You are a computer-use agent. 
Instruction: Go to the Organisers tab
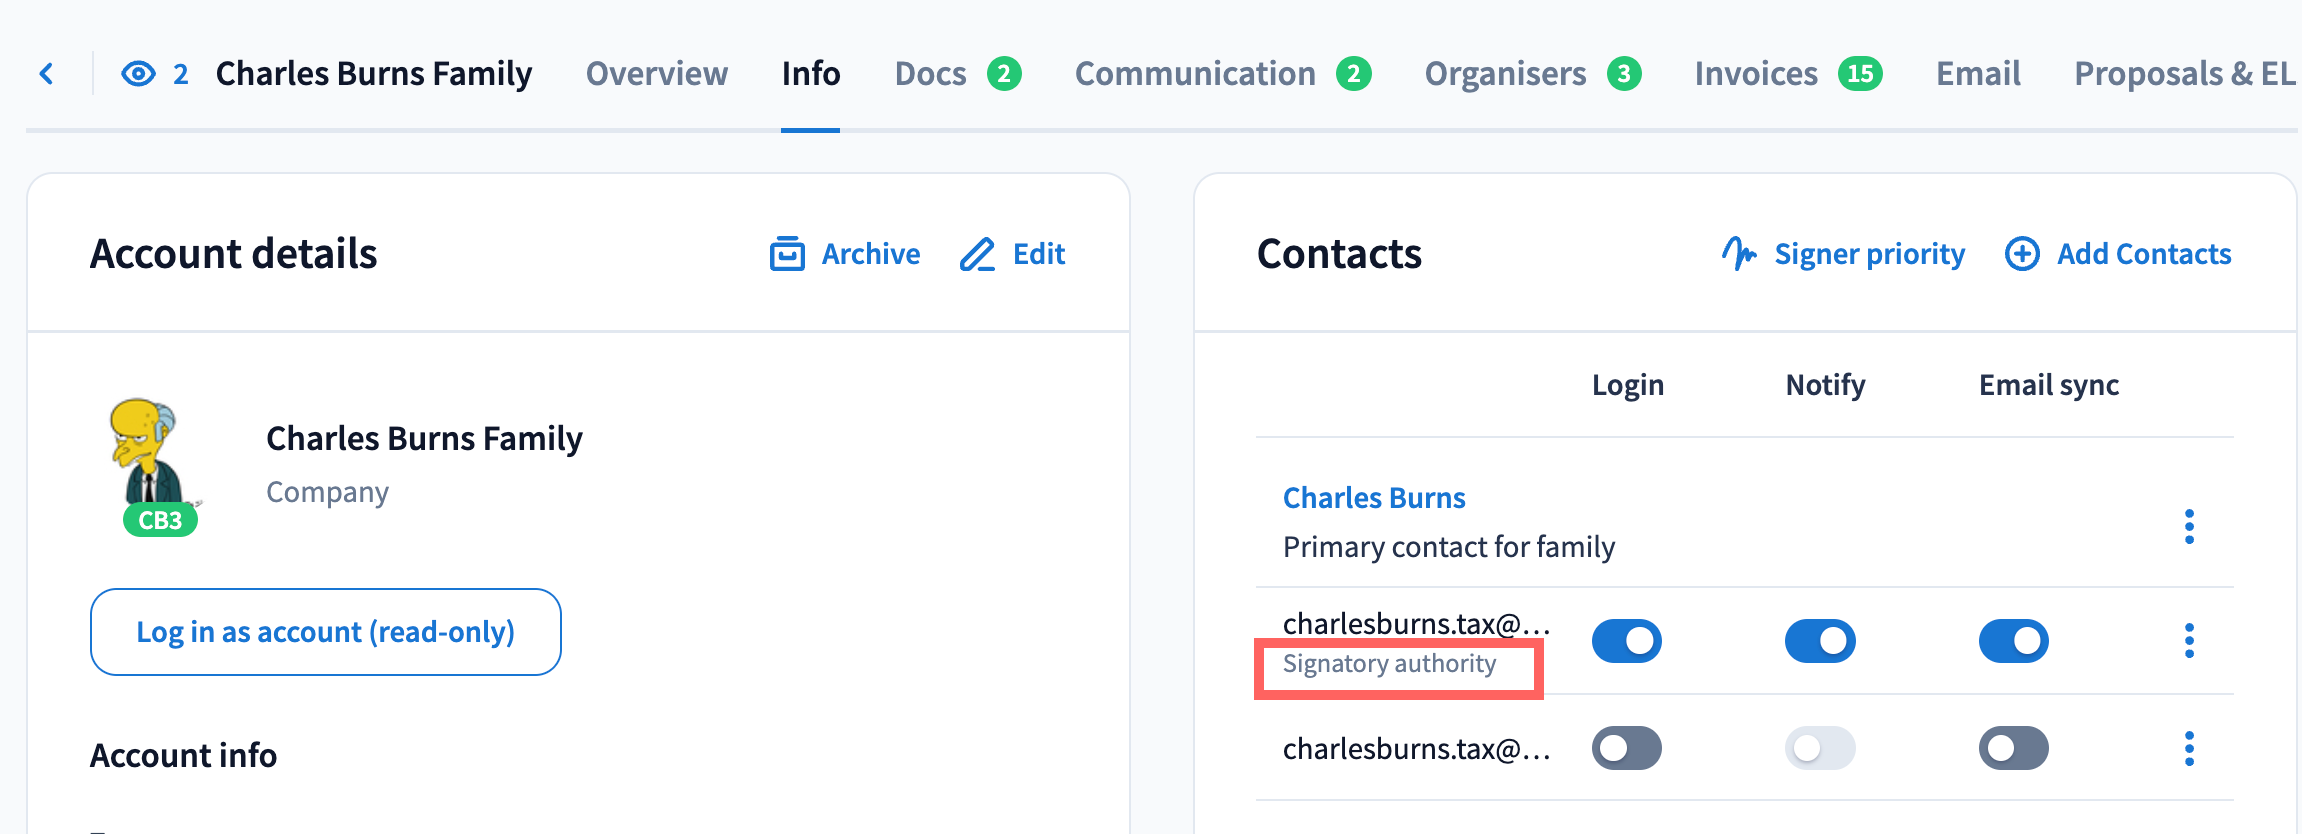1505,74
